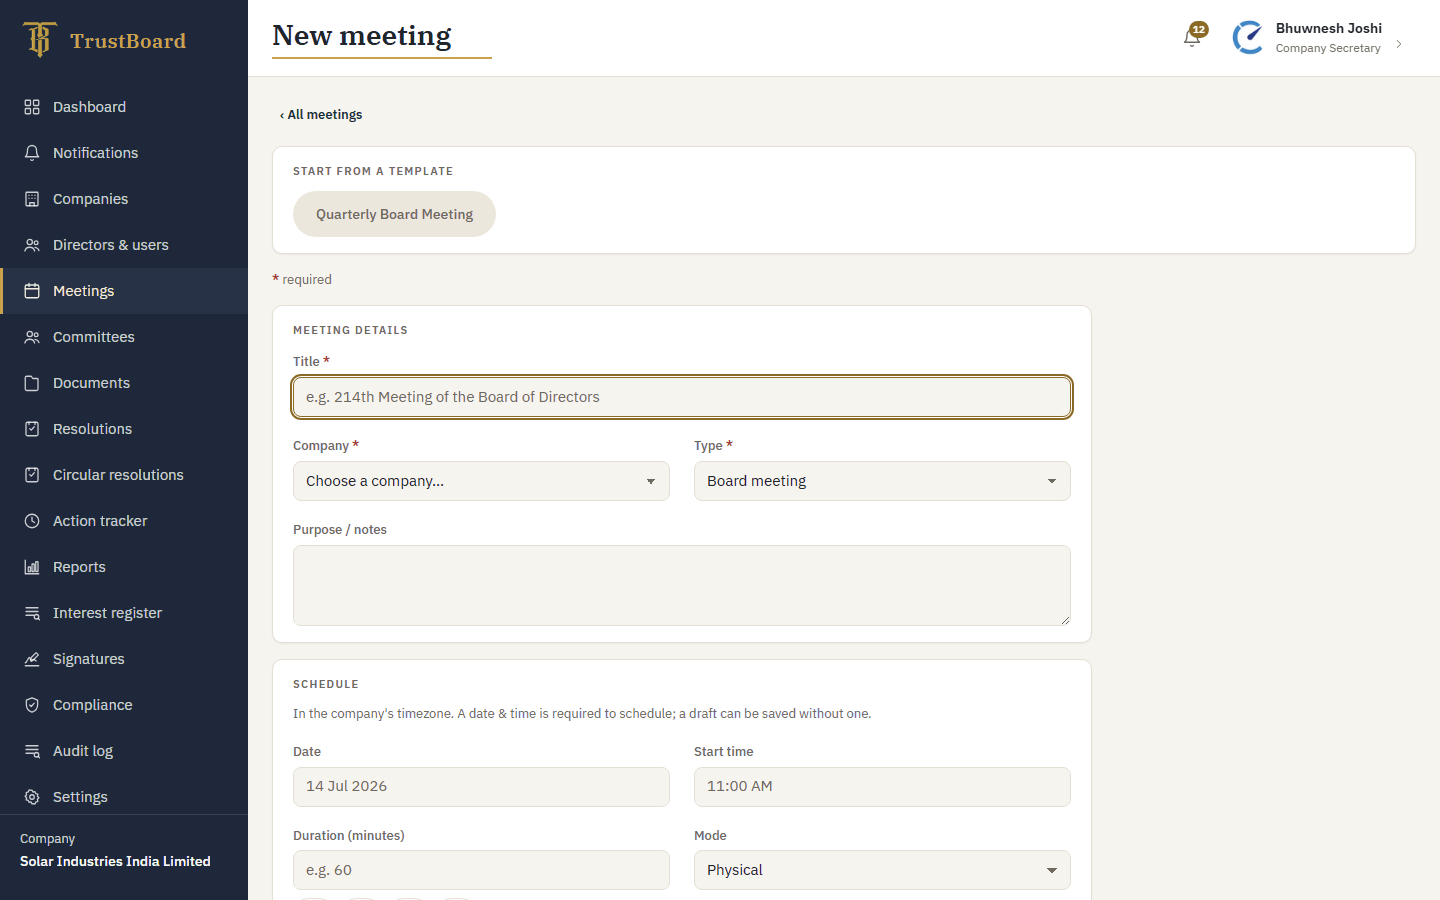
Task: Navigate to Documents
Action: click(124, 383)
